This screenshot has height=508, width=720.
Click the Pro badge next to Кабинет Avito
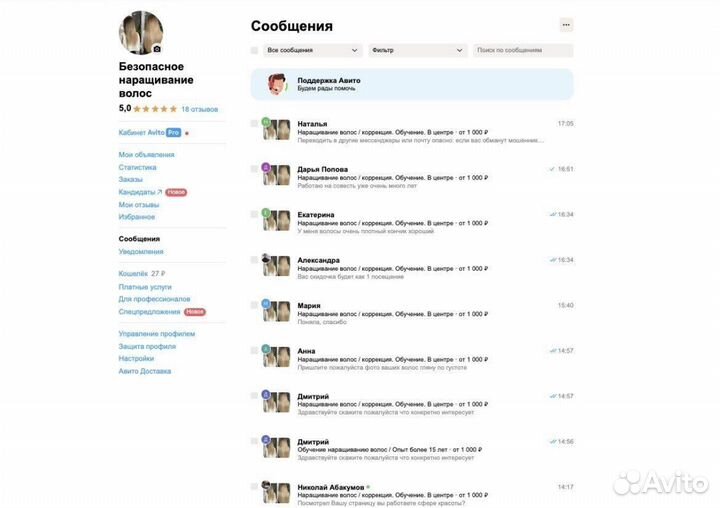[x=174, y=133]
